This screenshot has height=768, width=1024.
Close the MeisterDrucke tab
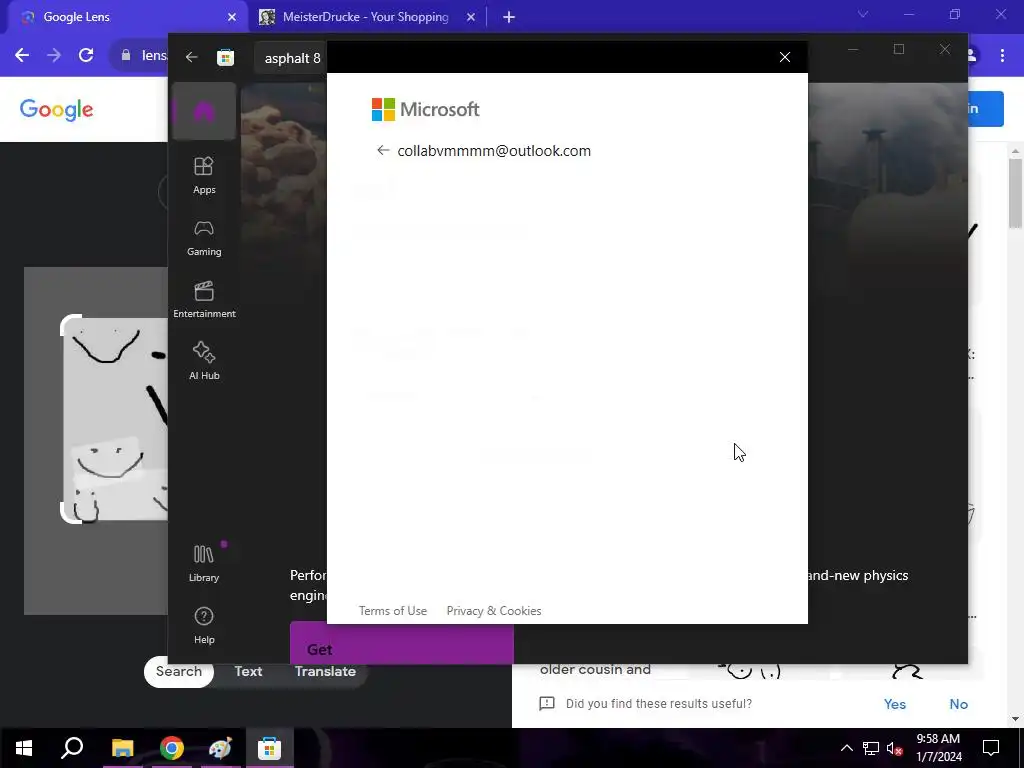tap(471, 17)
